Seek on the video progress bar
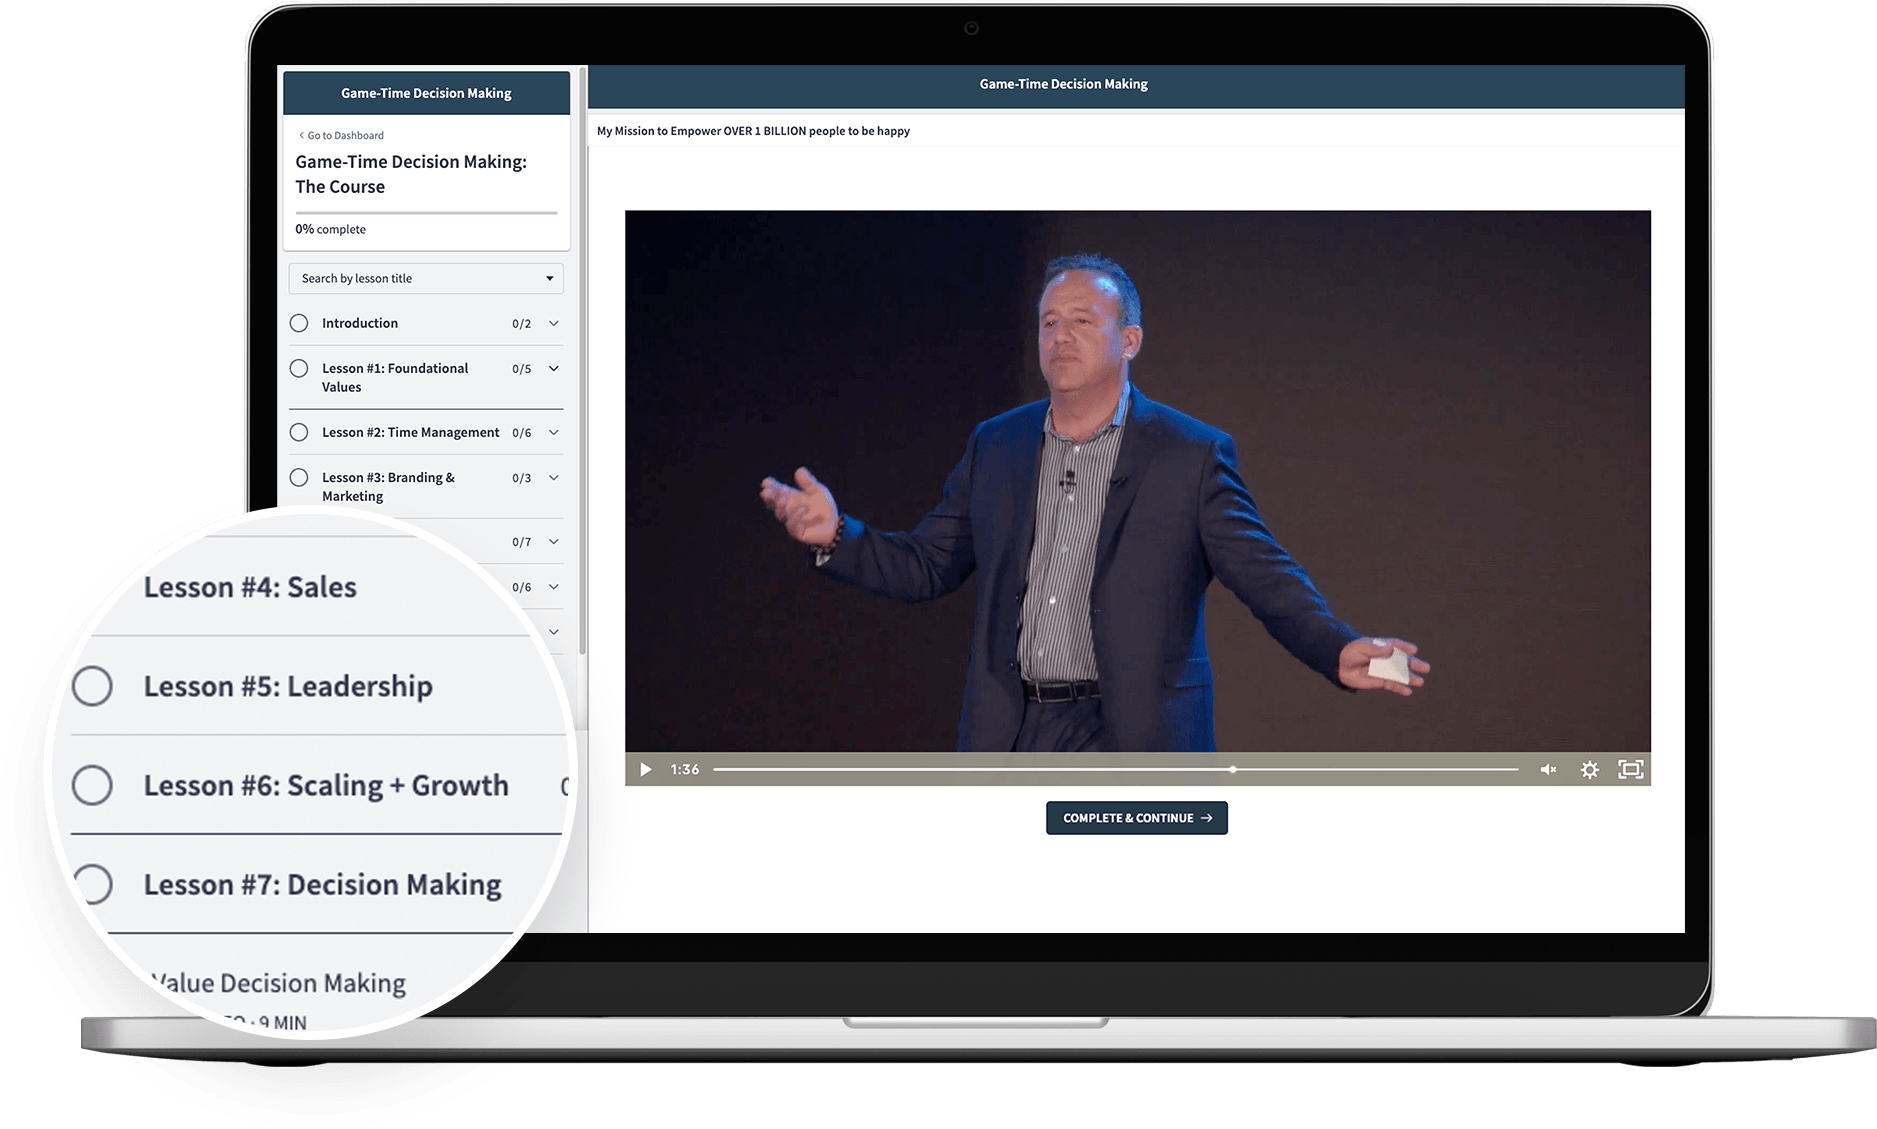1877x1129 pixels. pyautogui.click(x=1115, y=769)
